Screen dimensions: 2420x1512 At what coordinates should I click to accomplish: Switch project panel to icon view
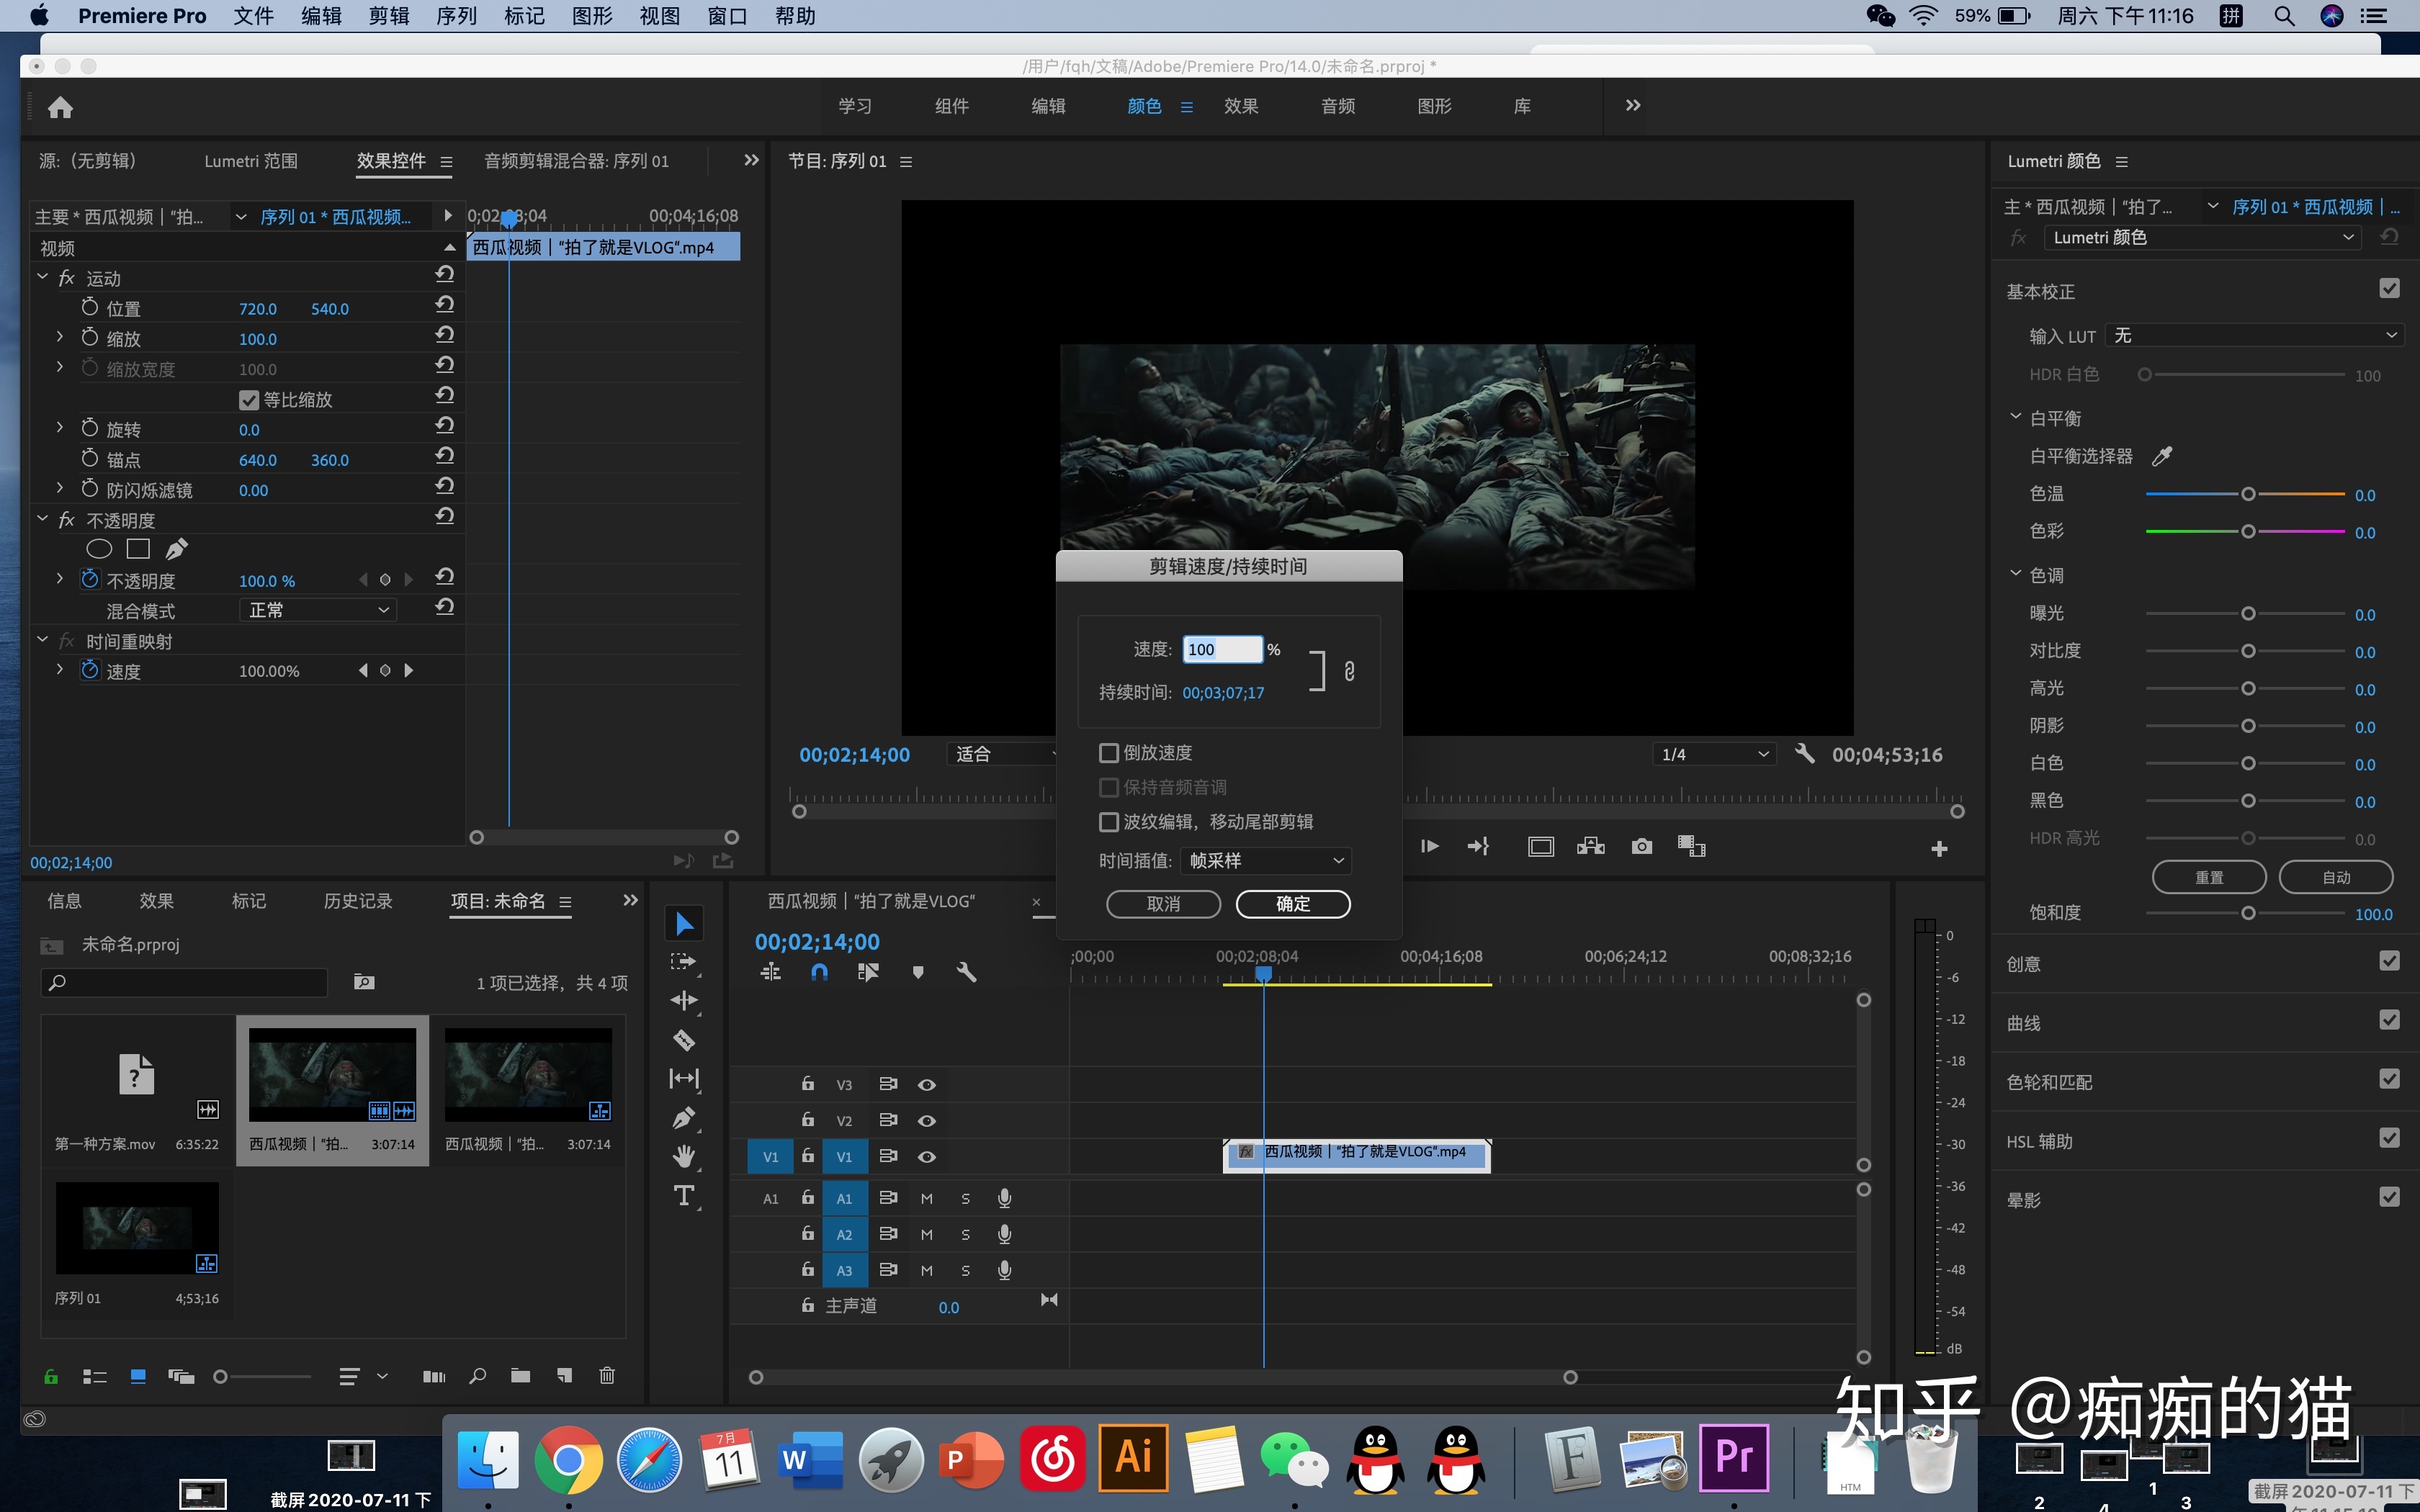tap(138, 1377)
